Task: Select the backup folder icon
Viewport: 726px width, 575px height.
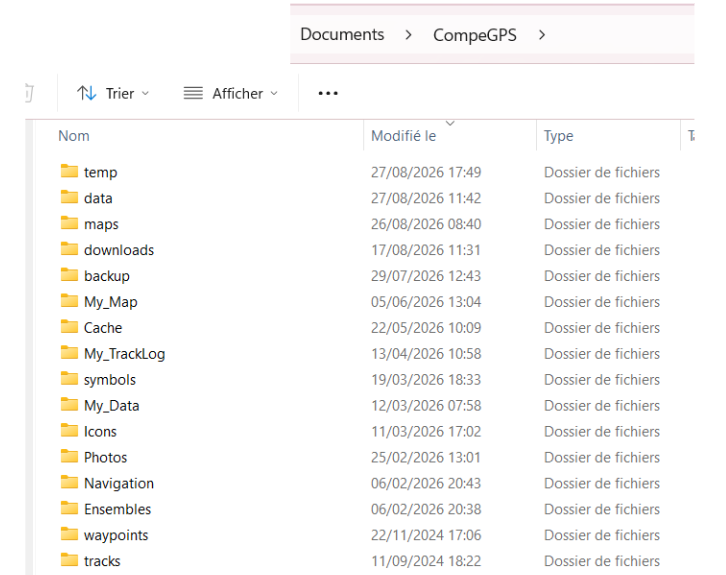Action: click(69, 275)
